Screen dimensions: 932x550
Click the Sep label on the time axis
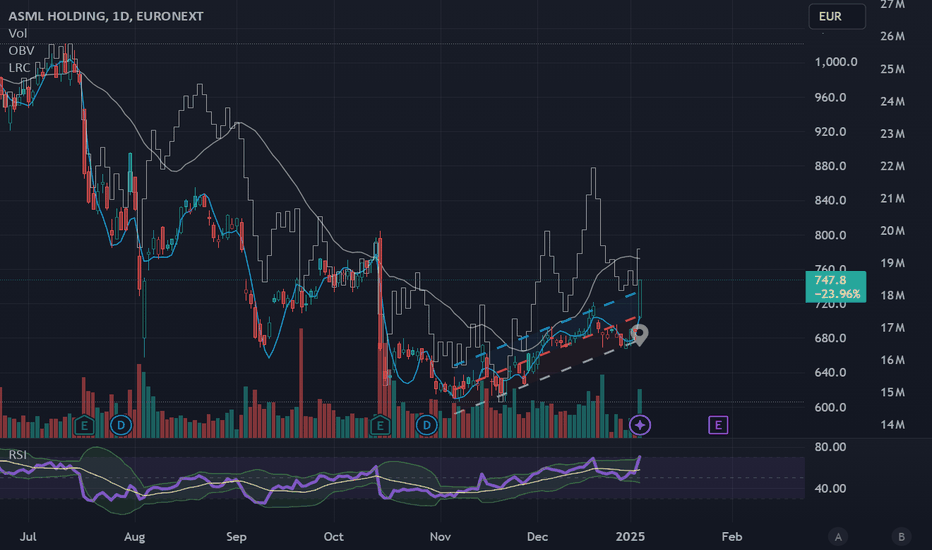point(236,536)
